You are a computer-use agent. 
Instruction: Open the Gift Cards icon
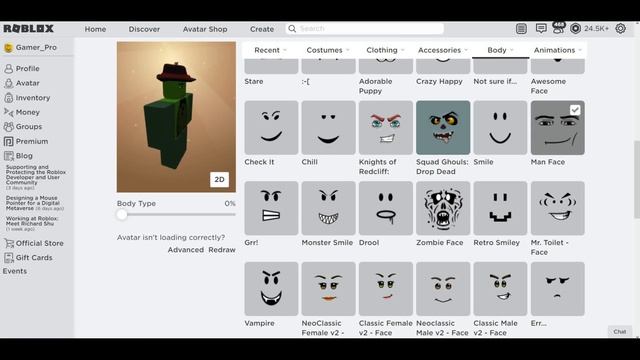8,258
